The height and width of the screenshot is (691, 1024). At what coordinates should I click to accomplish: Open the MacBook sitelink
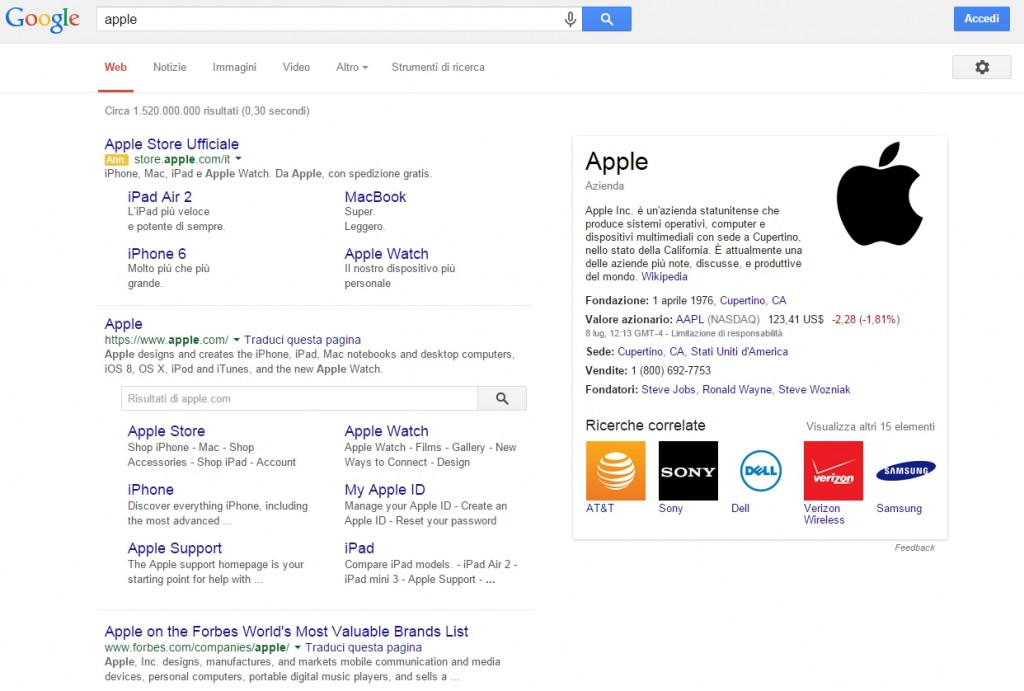(376, 197)
